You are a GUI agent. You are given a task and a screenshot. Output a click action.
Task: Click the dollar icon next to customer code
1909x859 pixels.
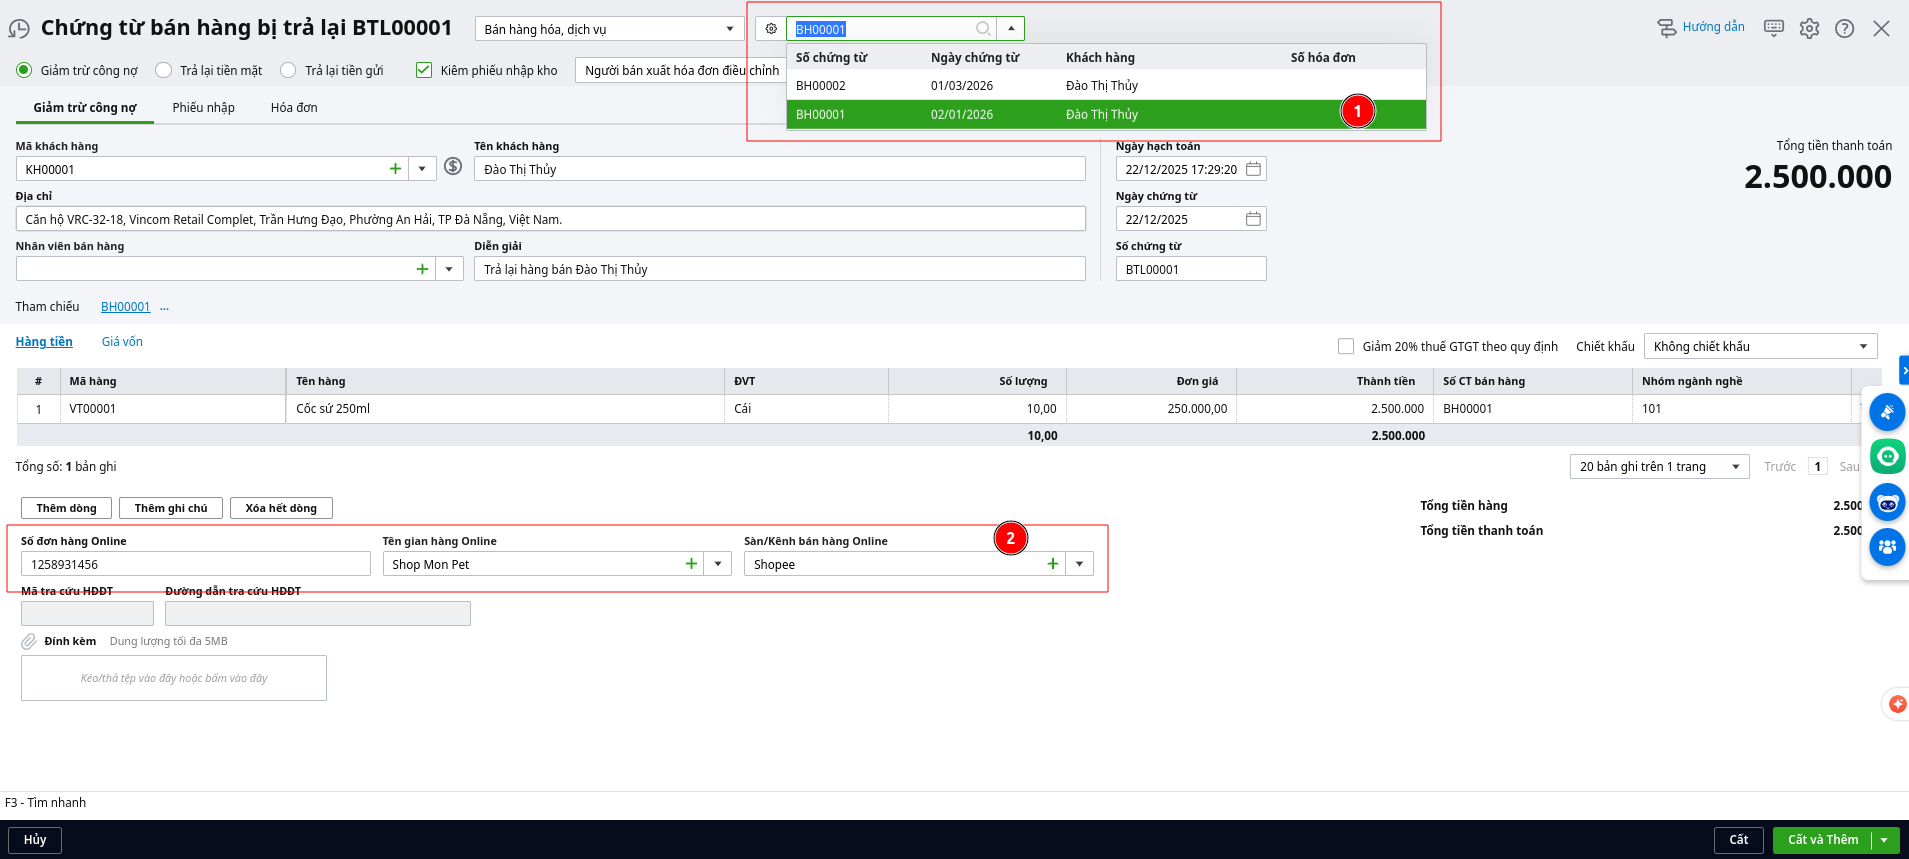coord(453,167)
